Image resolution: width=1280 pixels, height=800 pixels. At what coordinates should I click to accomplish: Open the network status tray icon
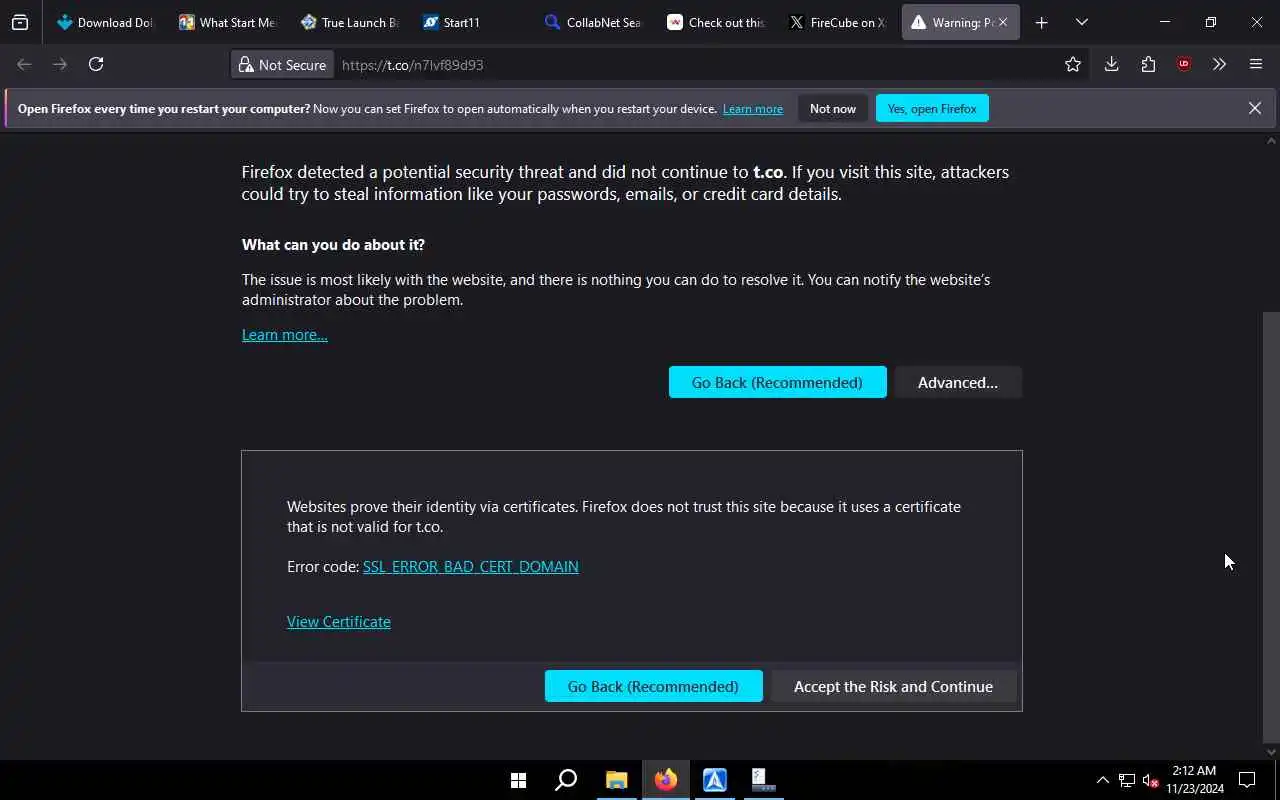pos(1127,780)
